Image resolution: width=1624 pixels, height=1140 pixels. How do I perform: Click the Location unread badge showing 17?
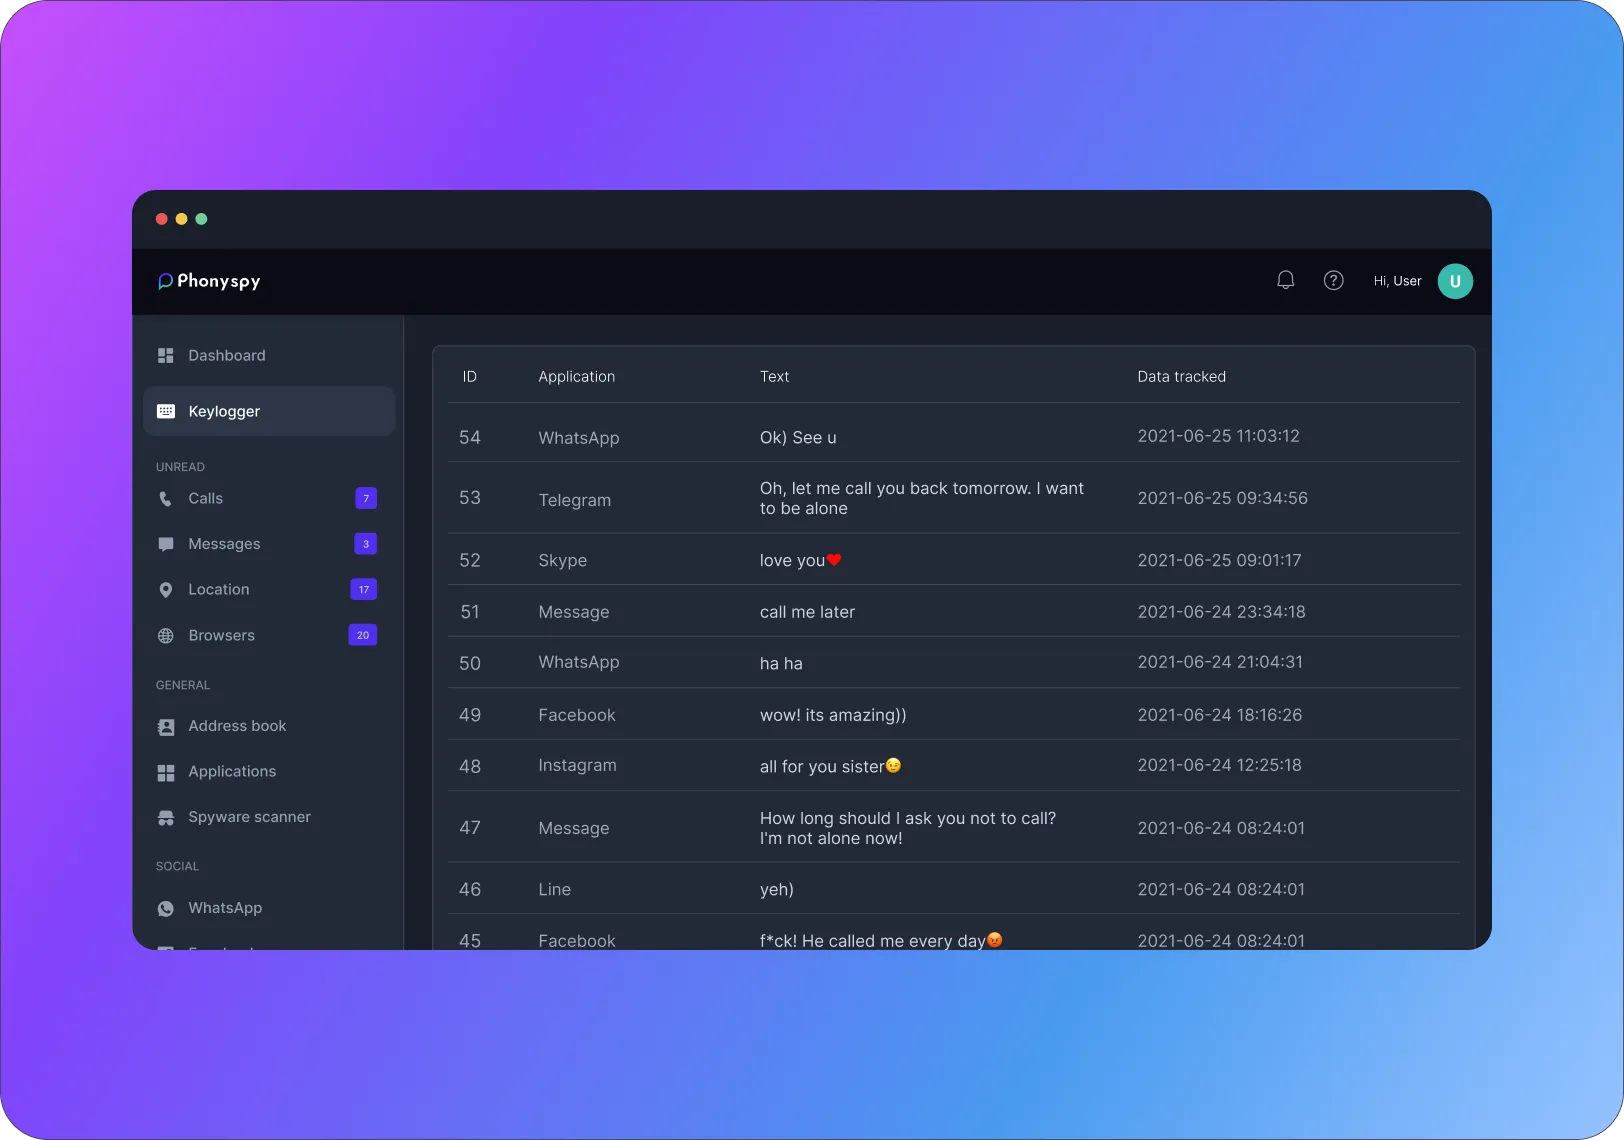coord(364,590)
